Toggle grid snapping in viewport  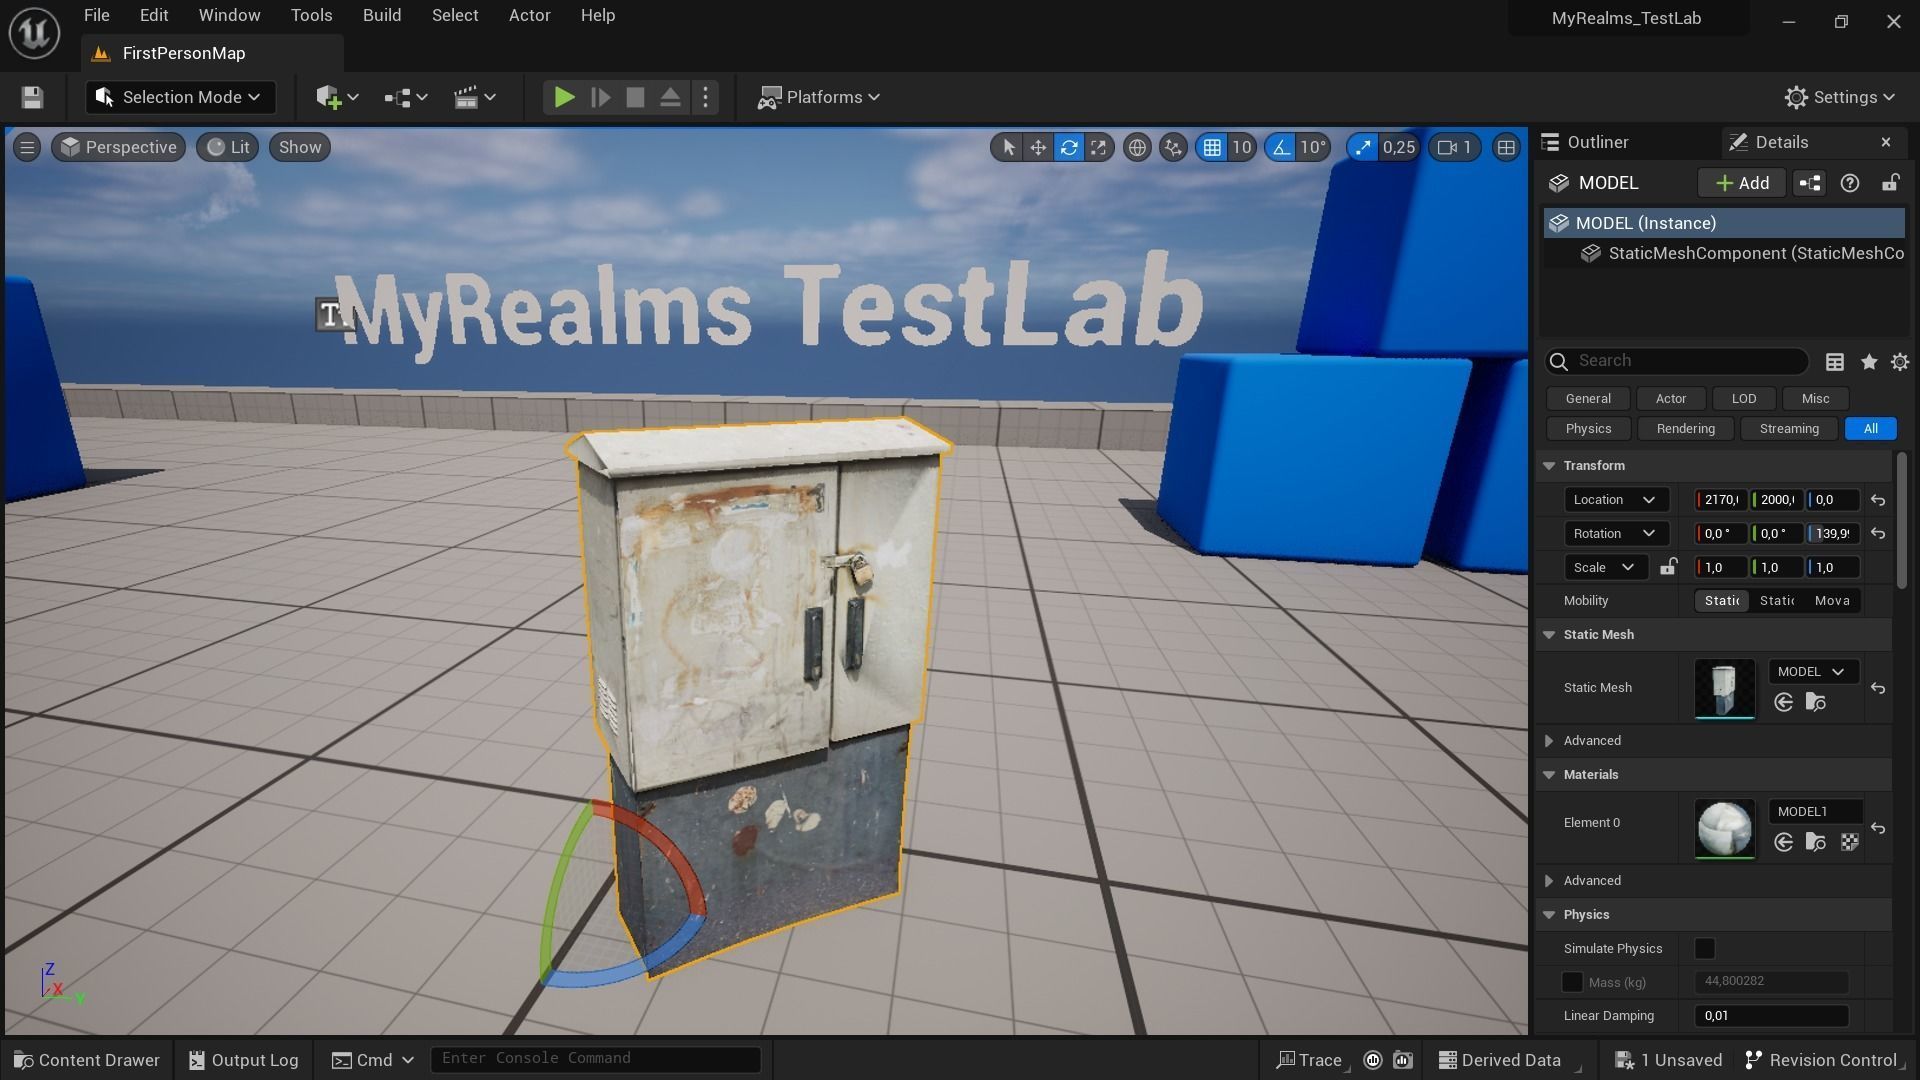click(1212, 148)
